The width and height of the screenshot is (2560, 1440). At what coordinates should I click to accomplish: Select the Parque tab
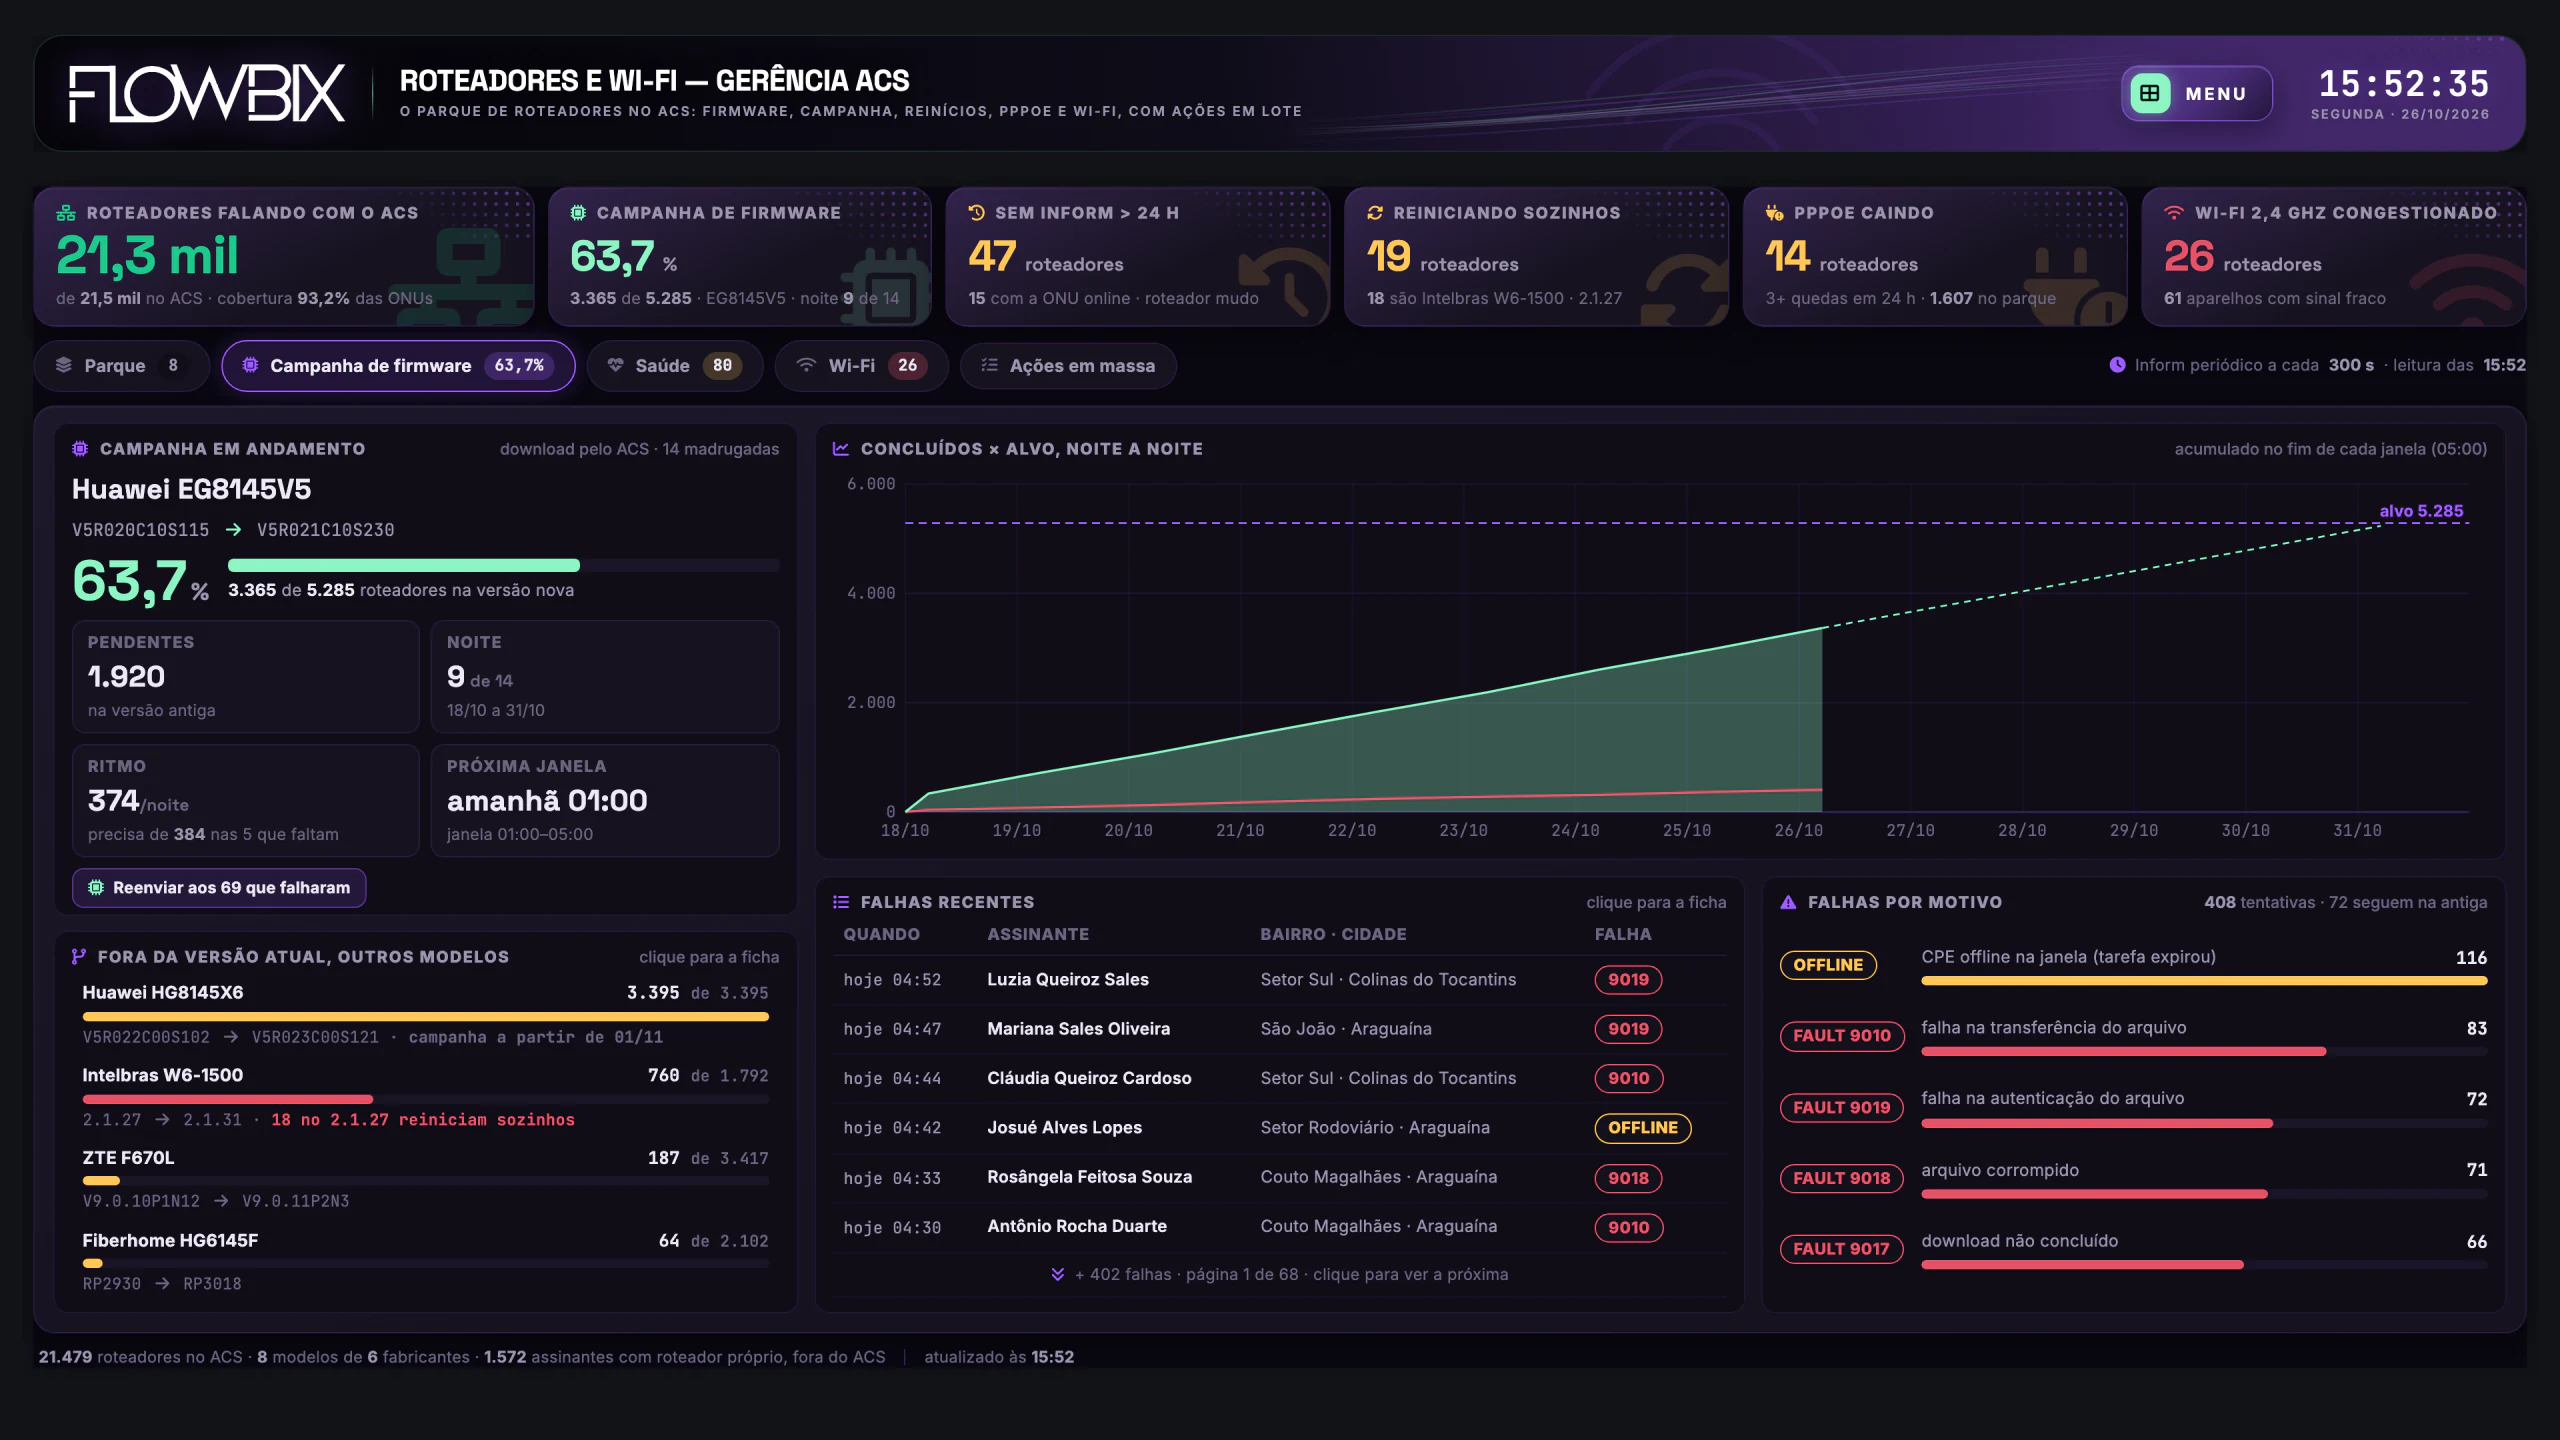121,365
